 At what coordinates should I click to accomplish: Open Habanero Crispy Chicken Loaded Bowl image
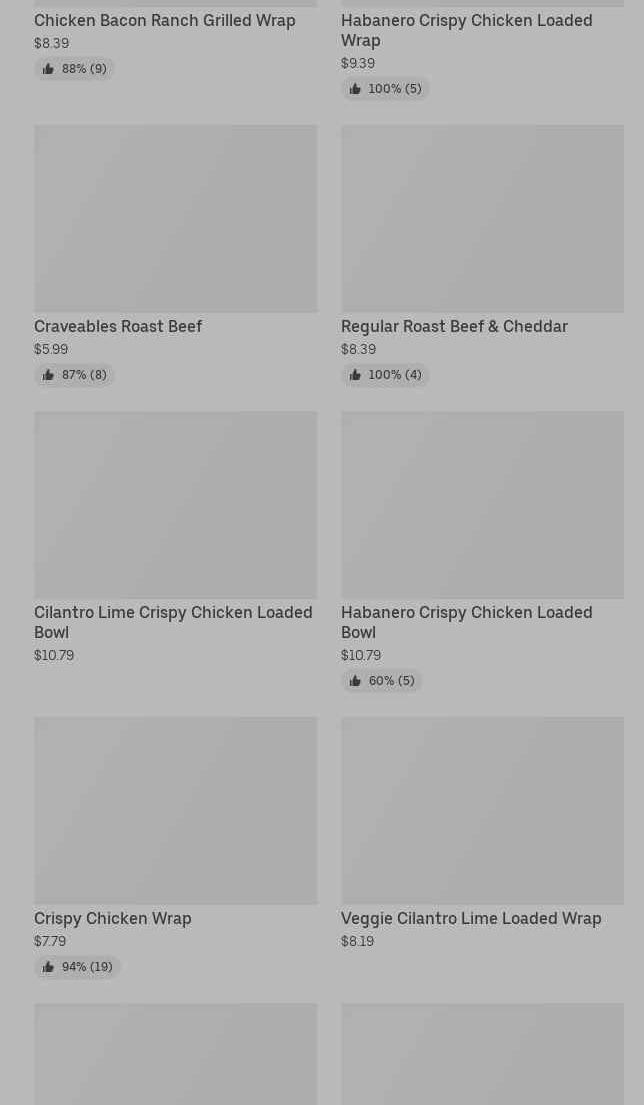click(x=482, y=504)
